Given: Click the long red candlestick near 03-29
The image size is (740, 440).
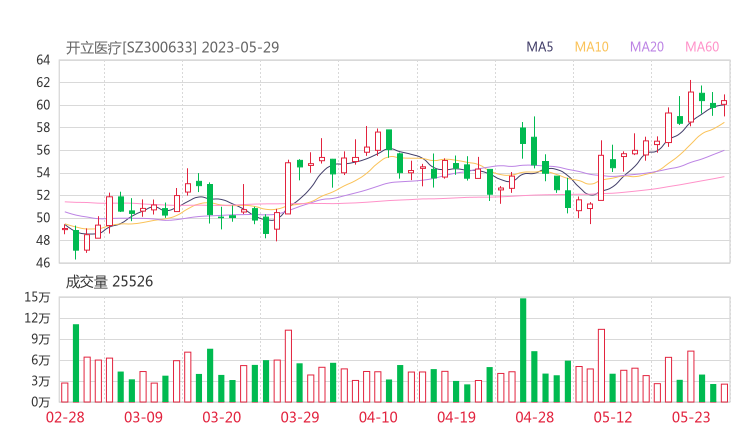Looking at the screenshot, I should click(288, 188).
